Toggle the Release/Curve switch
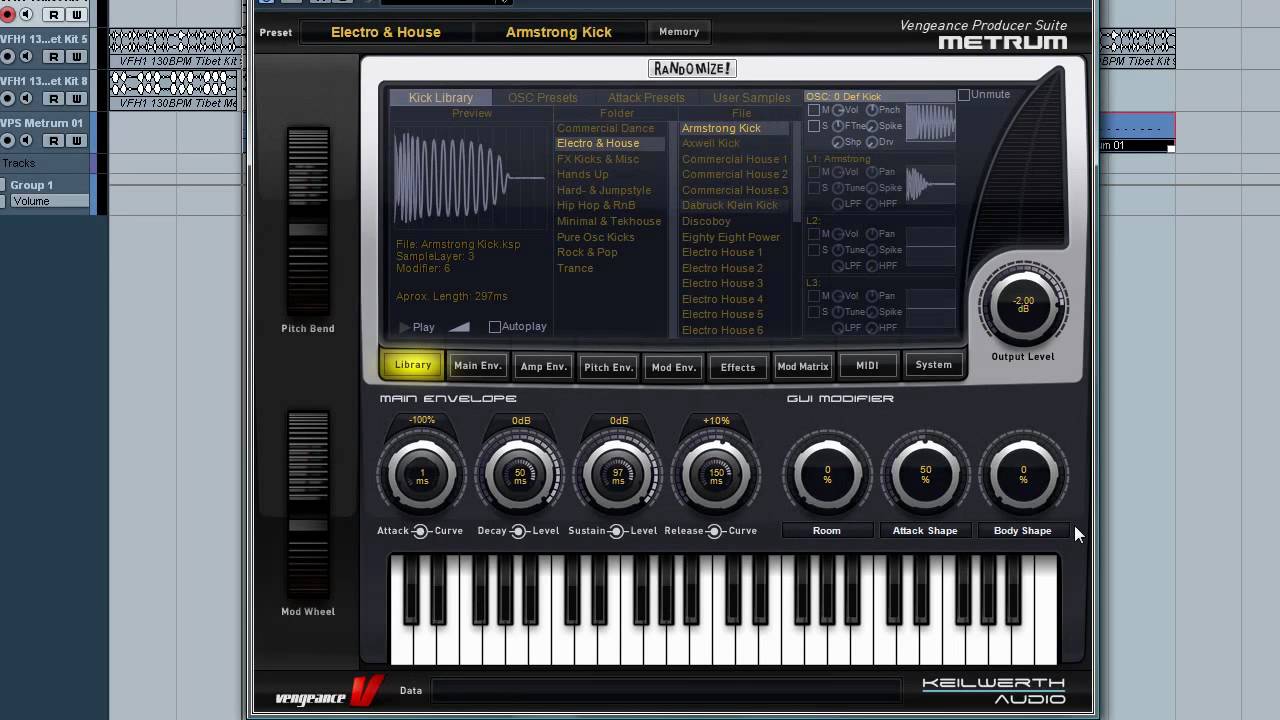This screenshot has height=720, width=1280. 714,531
